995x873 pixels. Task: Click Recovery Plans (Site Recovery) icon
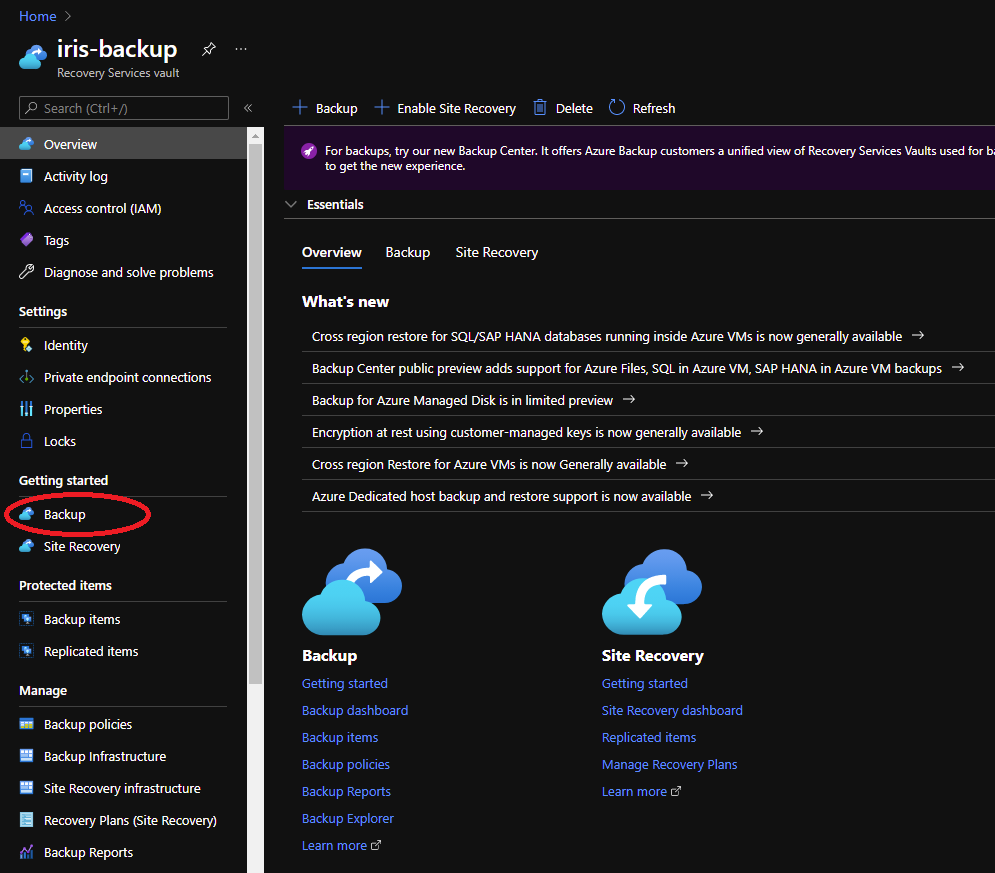[x=27, y=820]
